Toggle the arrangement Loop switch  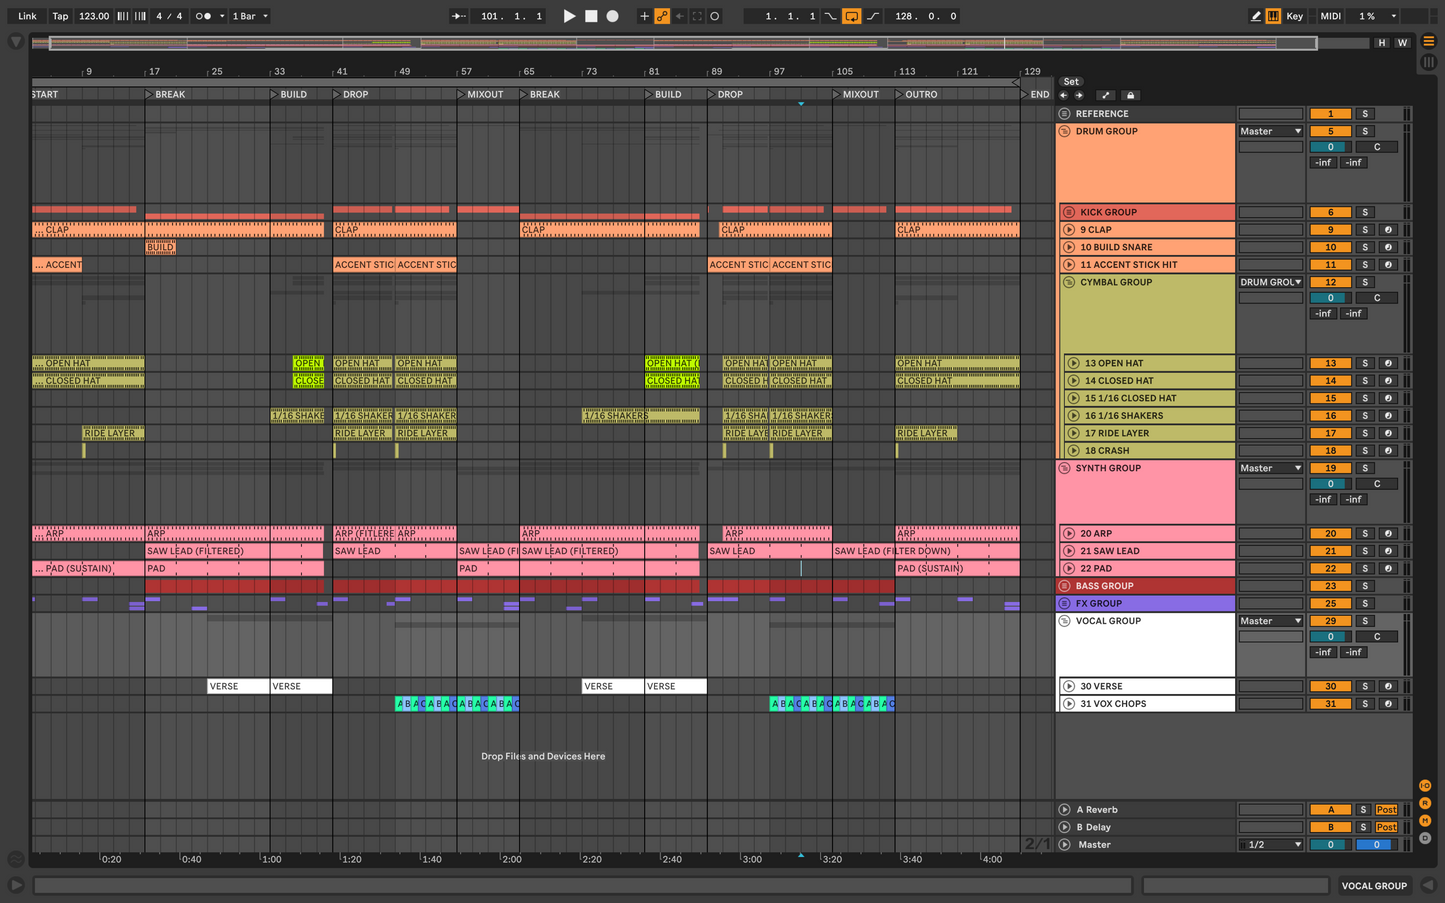coord(851,16)
